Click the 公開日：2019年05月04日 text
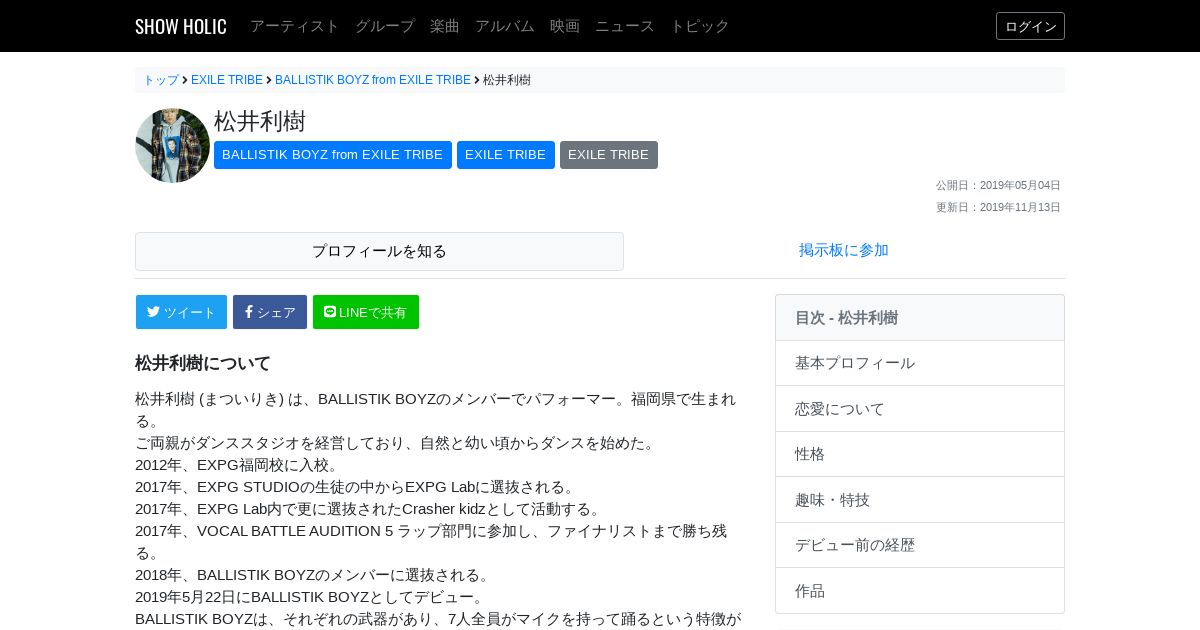 (x=998, y=185)
